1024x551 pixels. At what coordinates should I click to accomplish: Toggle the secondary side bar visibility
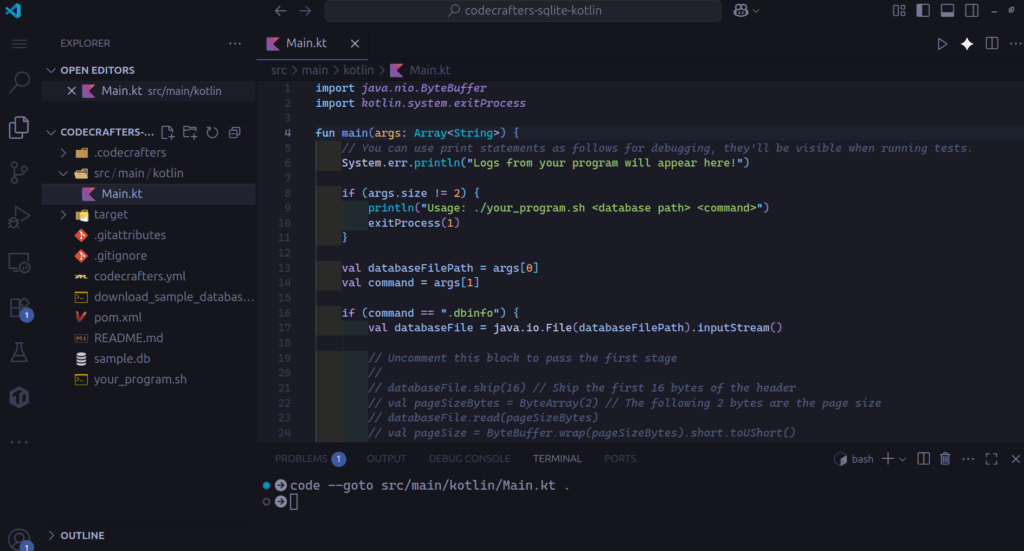click(x=972, y=10)
